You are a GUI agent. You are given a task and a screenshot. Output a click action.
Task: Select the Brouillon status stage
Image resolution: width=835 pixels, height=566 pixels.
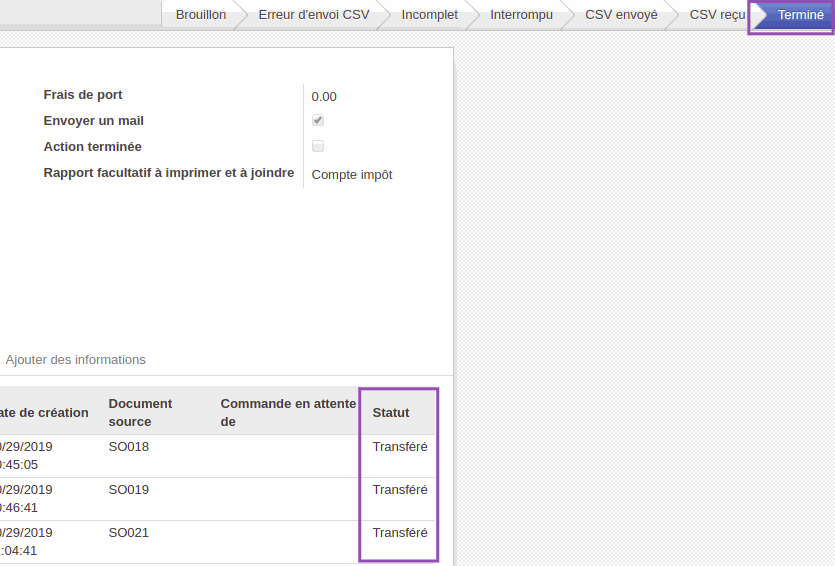point(201,15)
